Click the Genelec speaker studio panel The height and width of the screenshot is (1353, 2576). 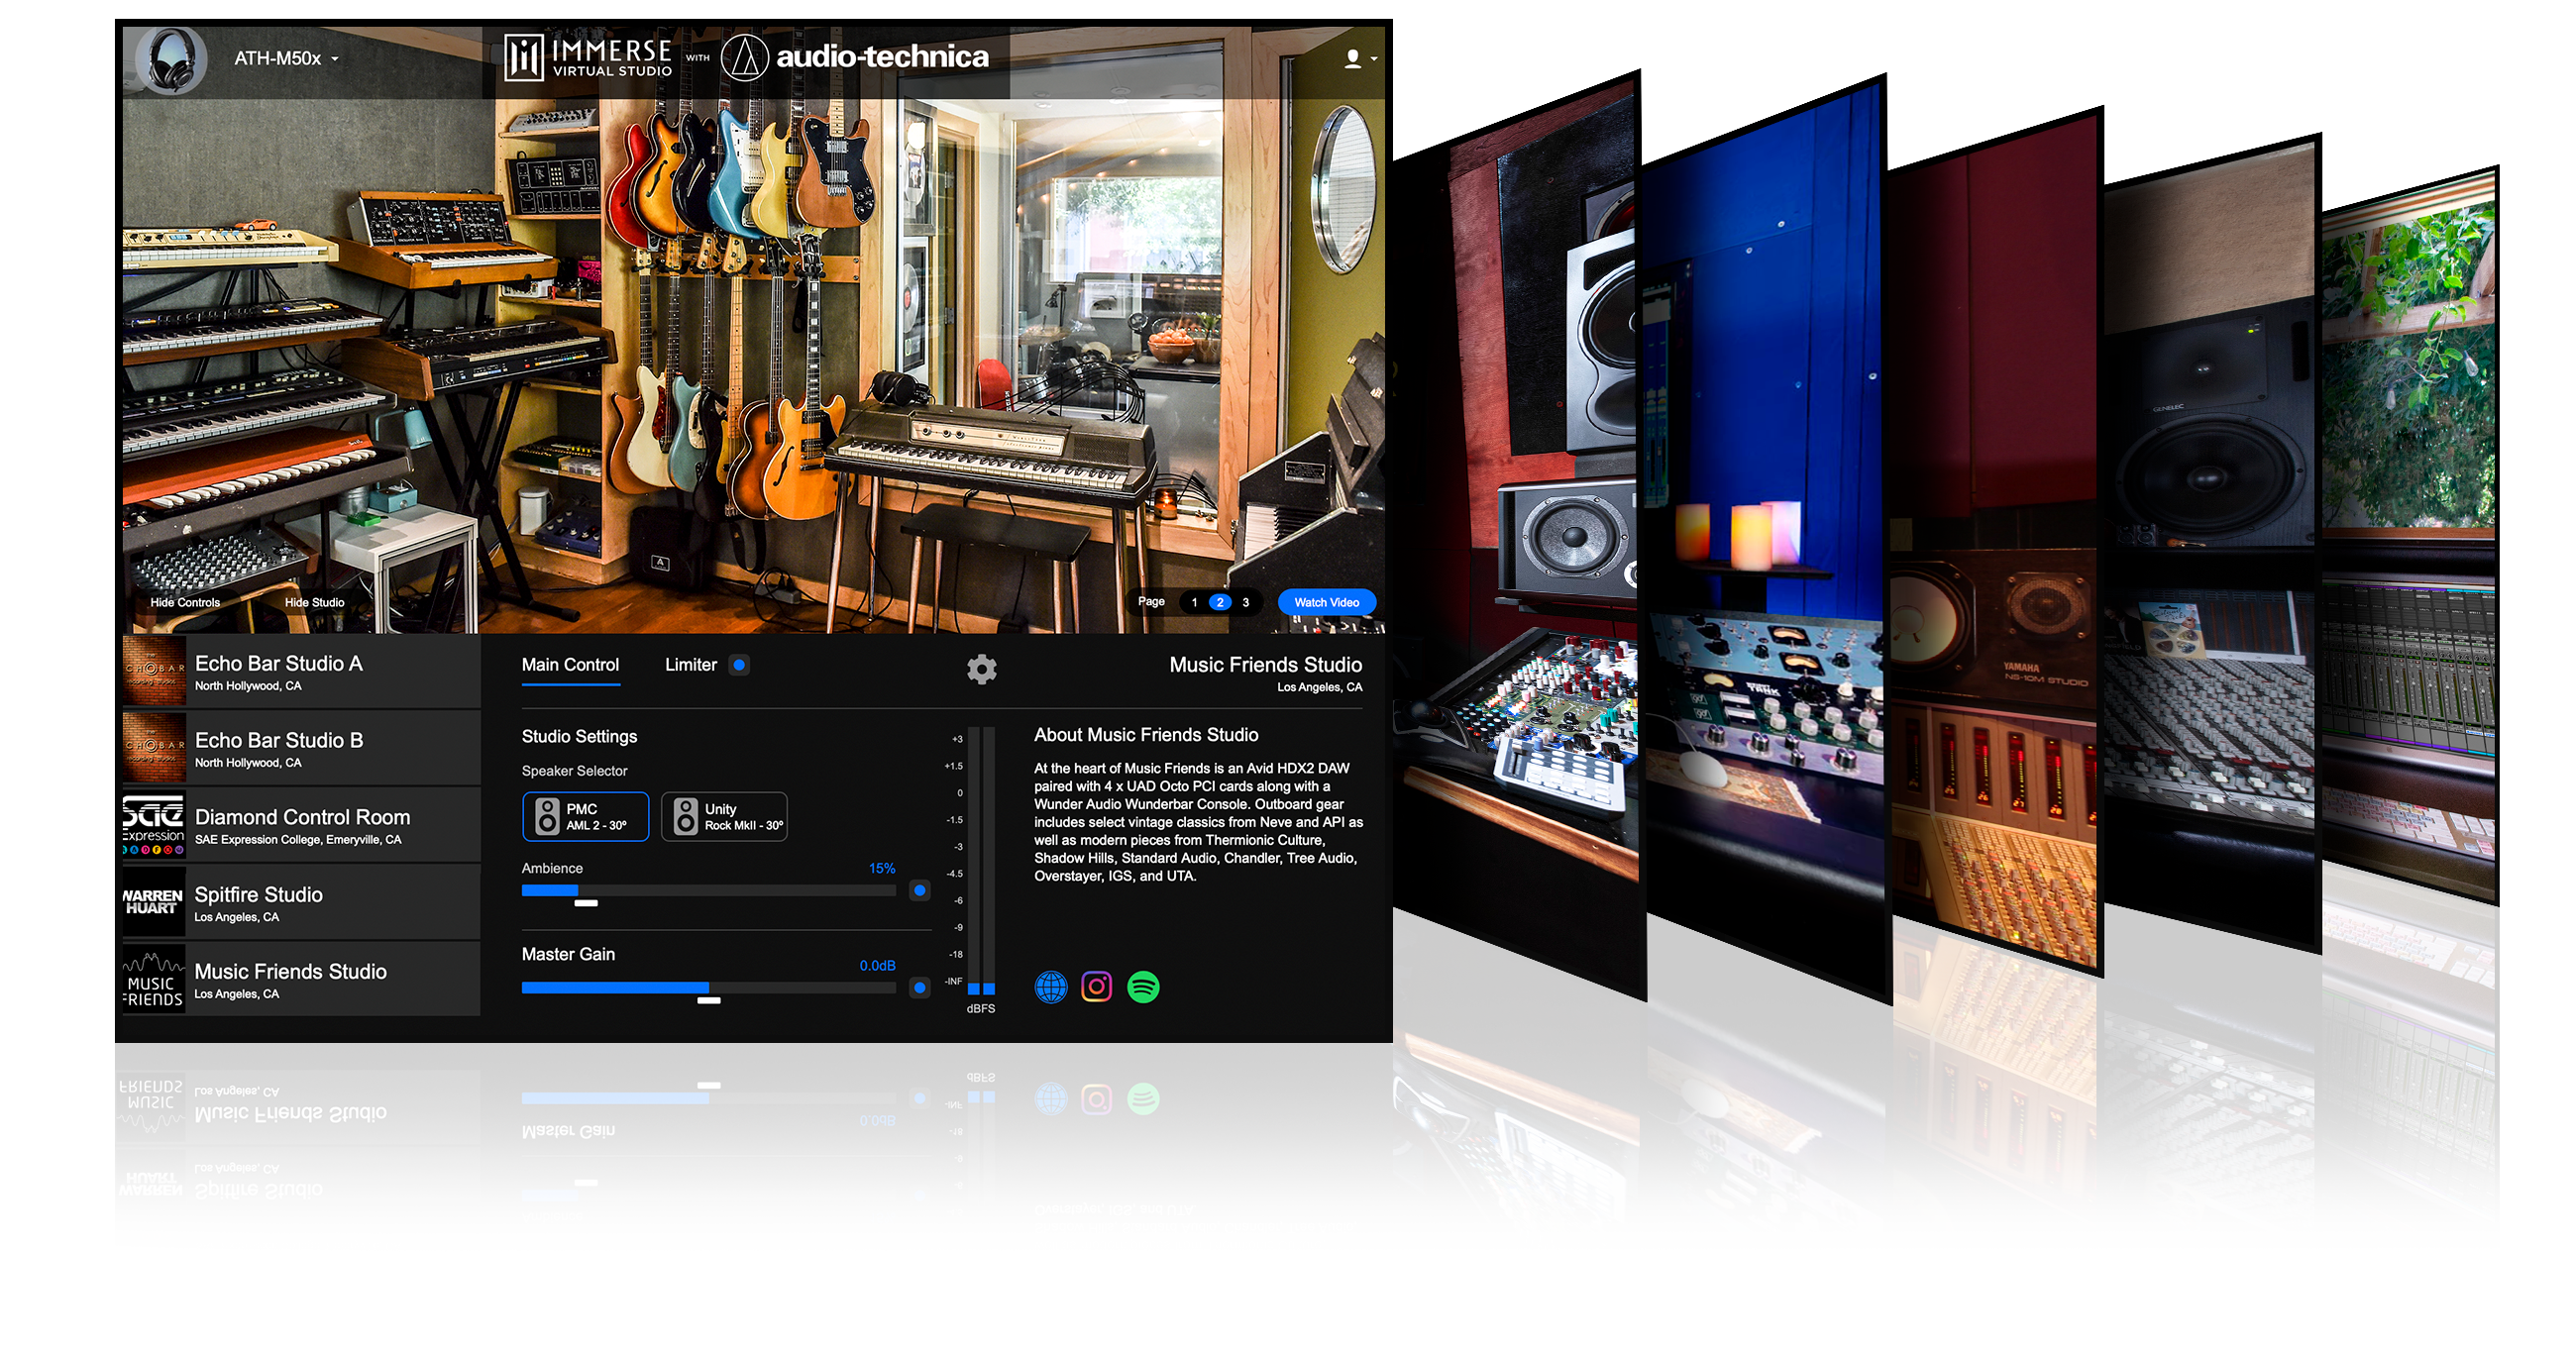coord(2213,545)
